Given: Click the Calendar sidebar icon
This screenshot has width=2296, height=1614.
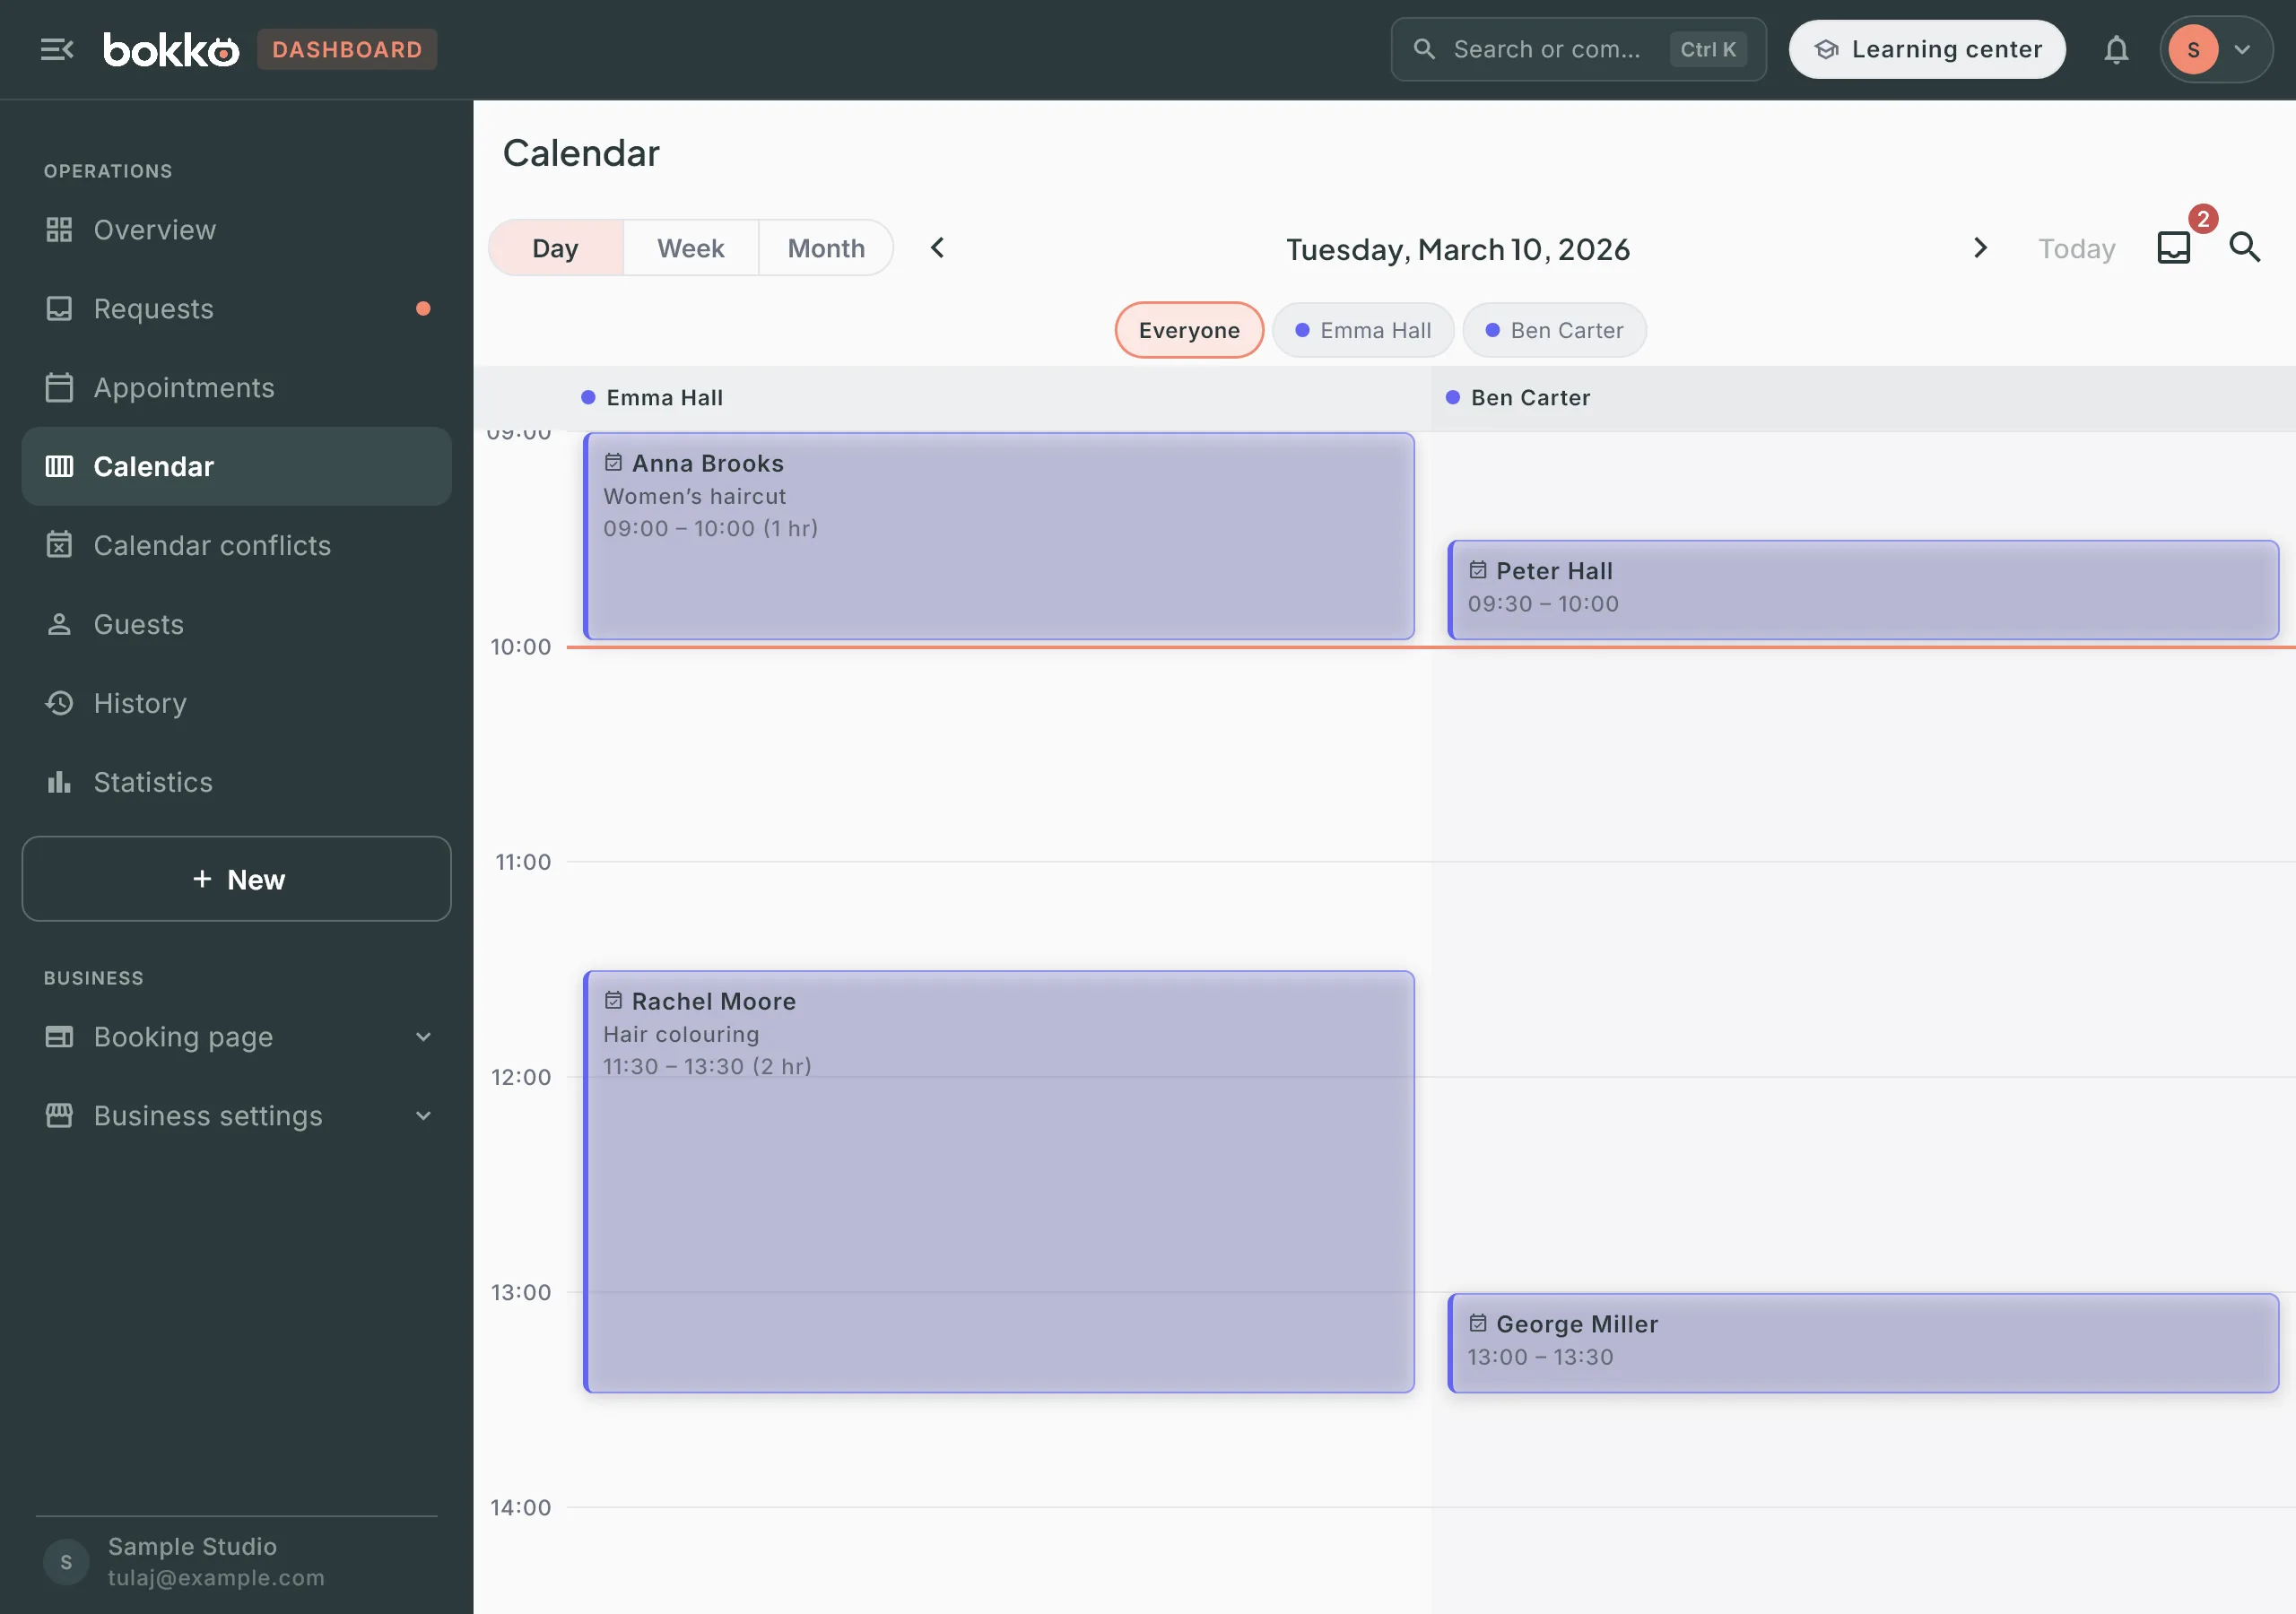Looking at the screenshot, I should point(59,466).
